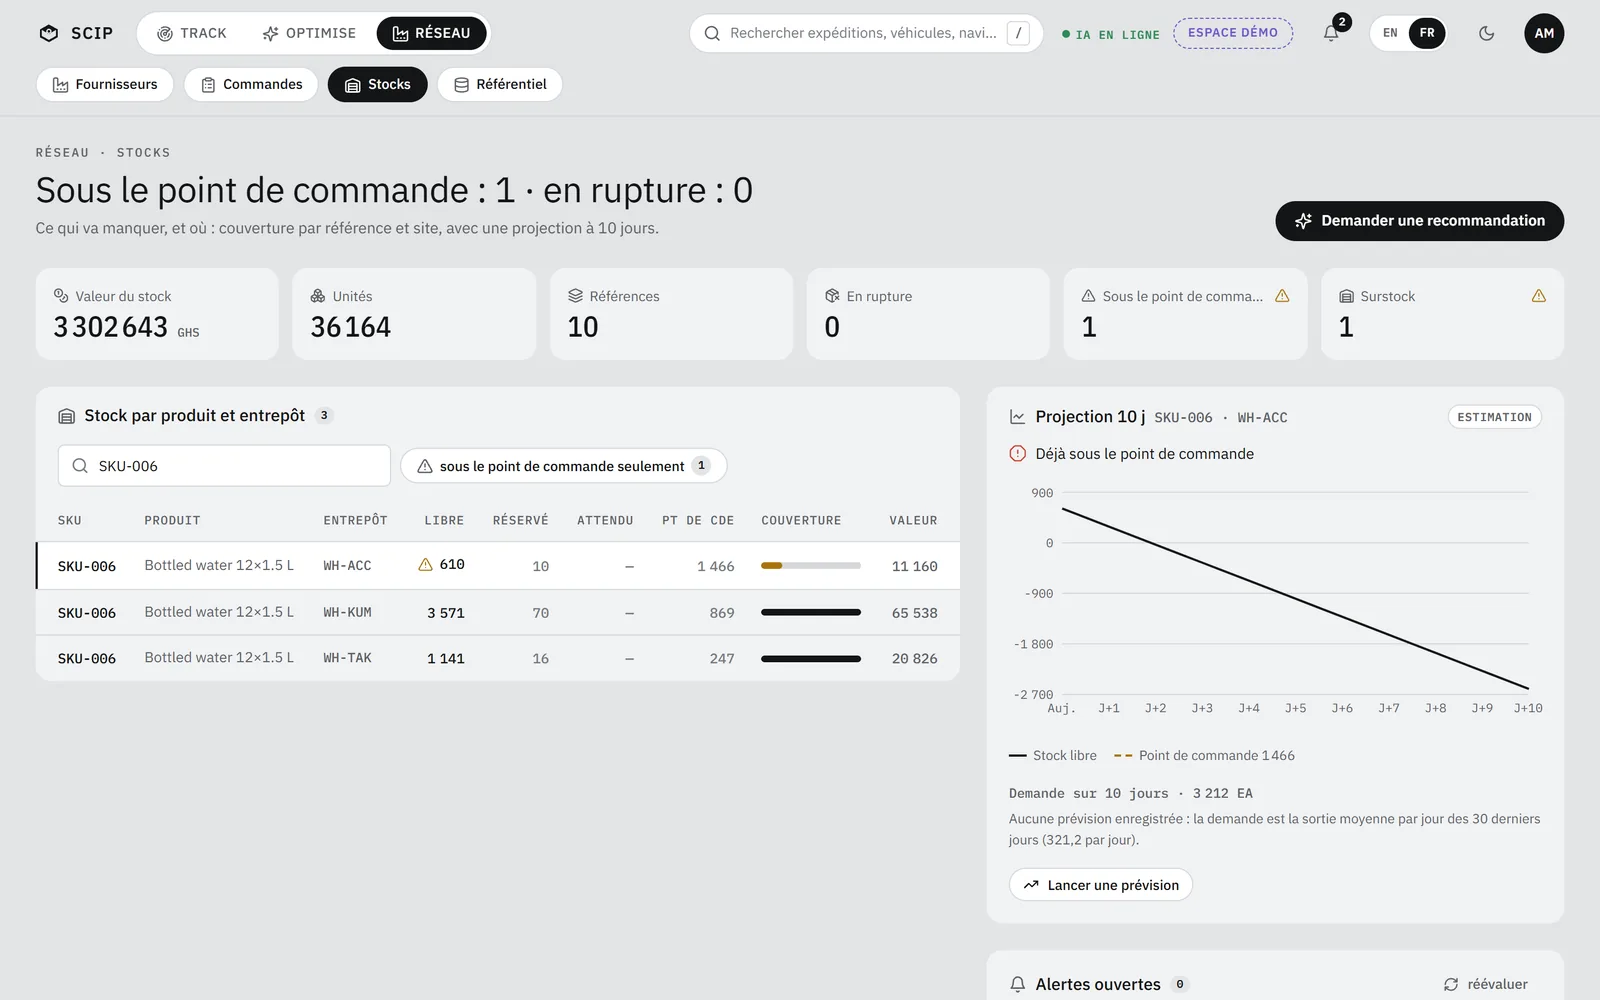Open the TRACK section

pyautogui.click(x=192, y=33)
